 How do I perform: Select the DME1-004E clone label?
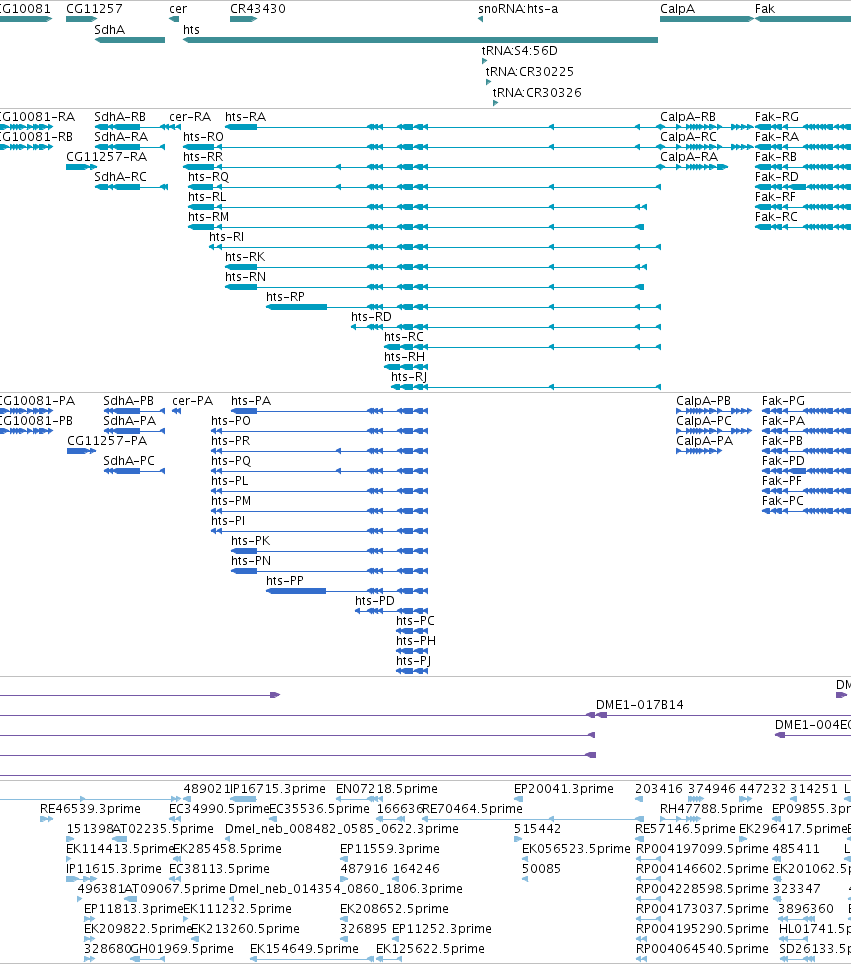(813, 724)
